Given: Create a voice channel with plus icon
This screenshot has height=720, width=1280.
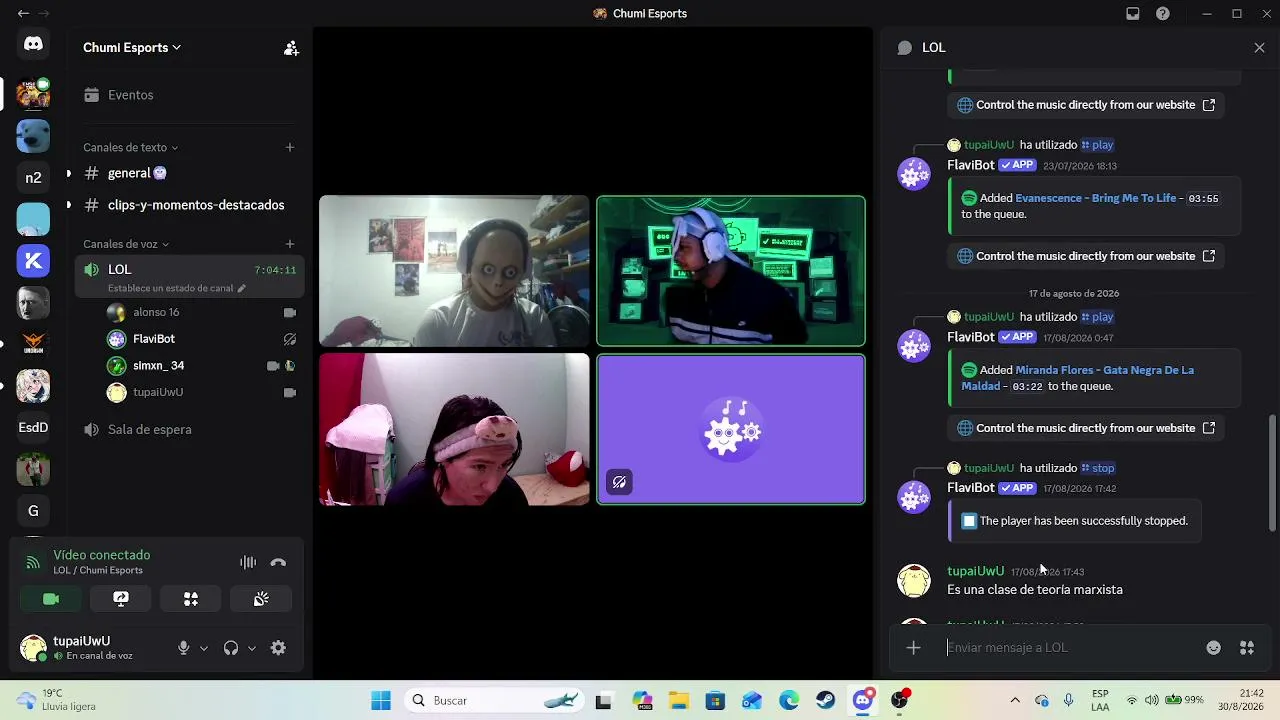Looking at the screenshot, I should coord(290,244).
